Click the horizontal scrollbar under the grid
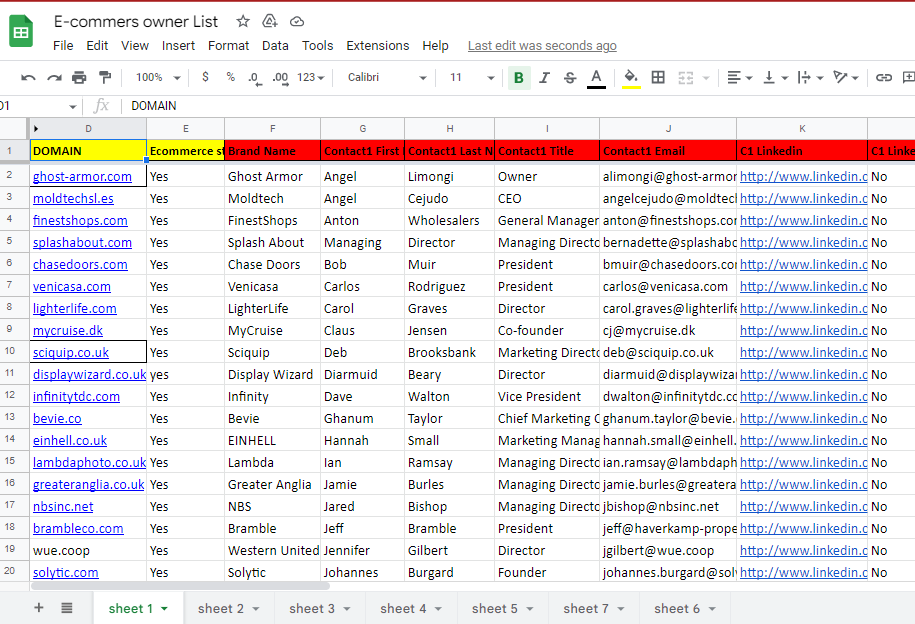Image resolution: width=915 pixels, height=624 pixels. (x=180, y=585)
